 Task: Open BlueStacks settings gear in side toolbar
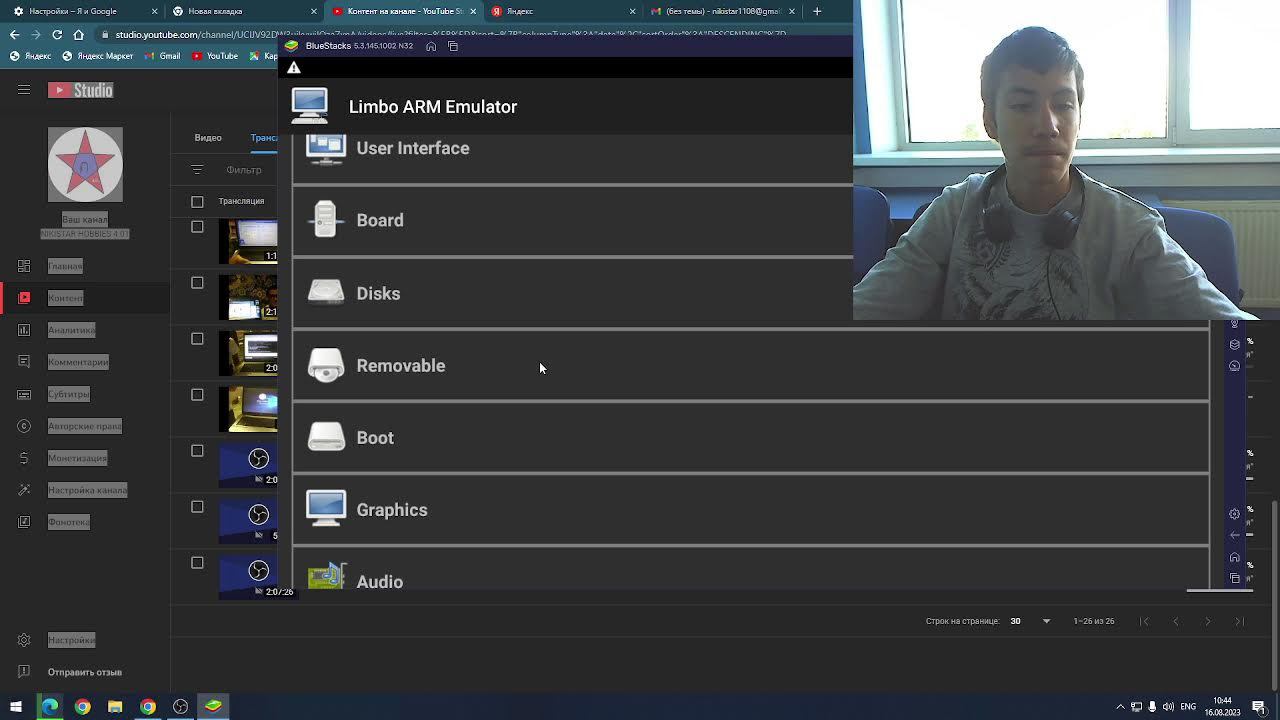1235,514
